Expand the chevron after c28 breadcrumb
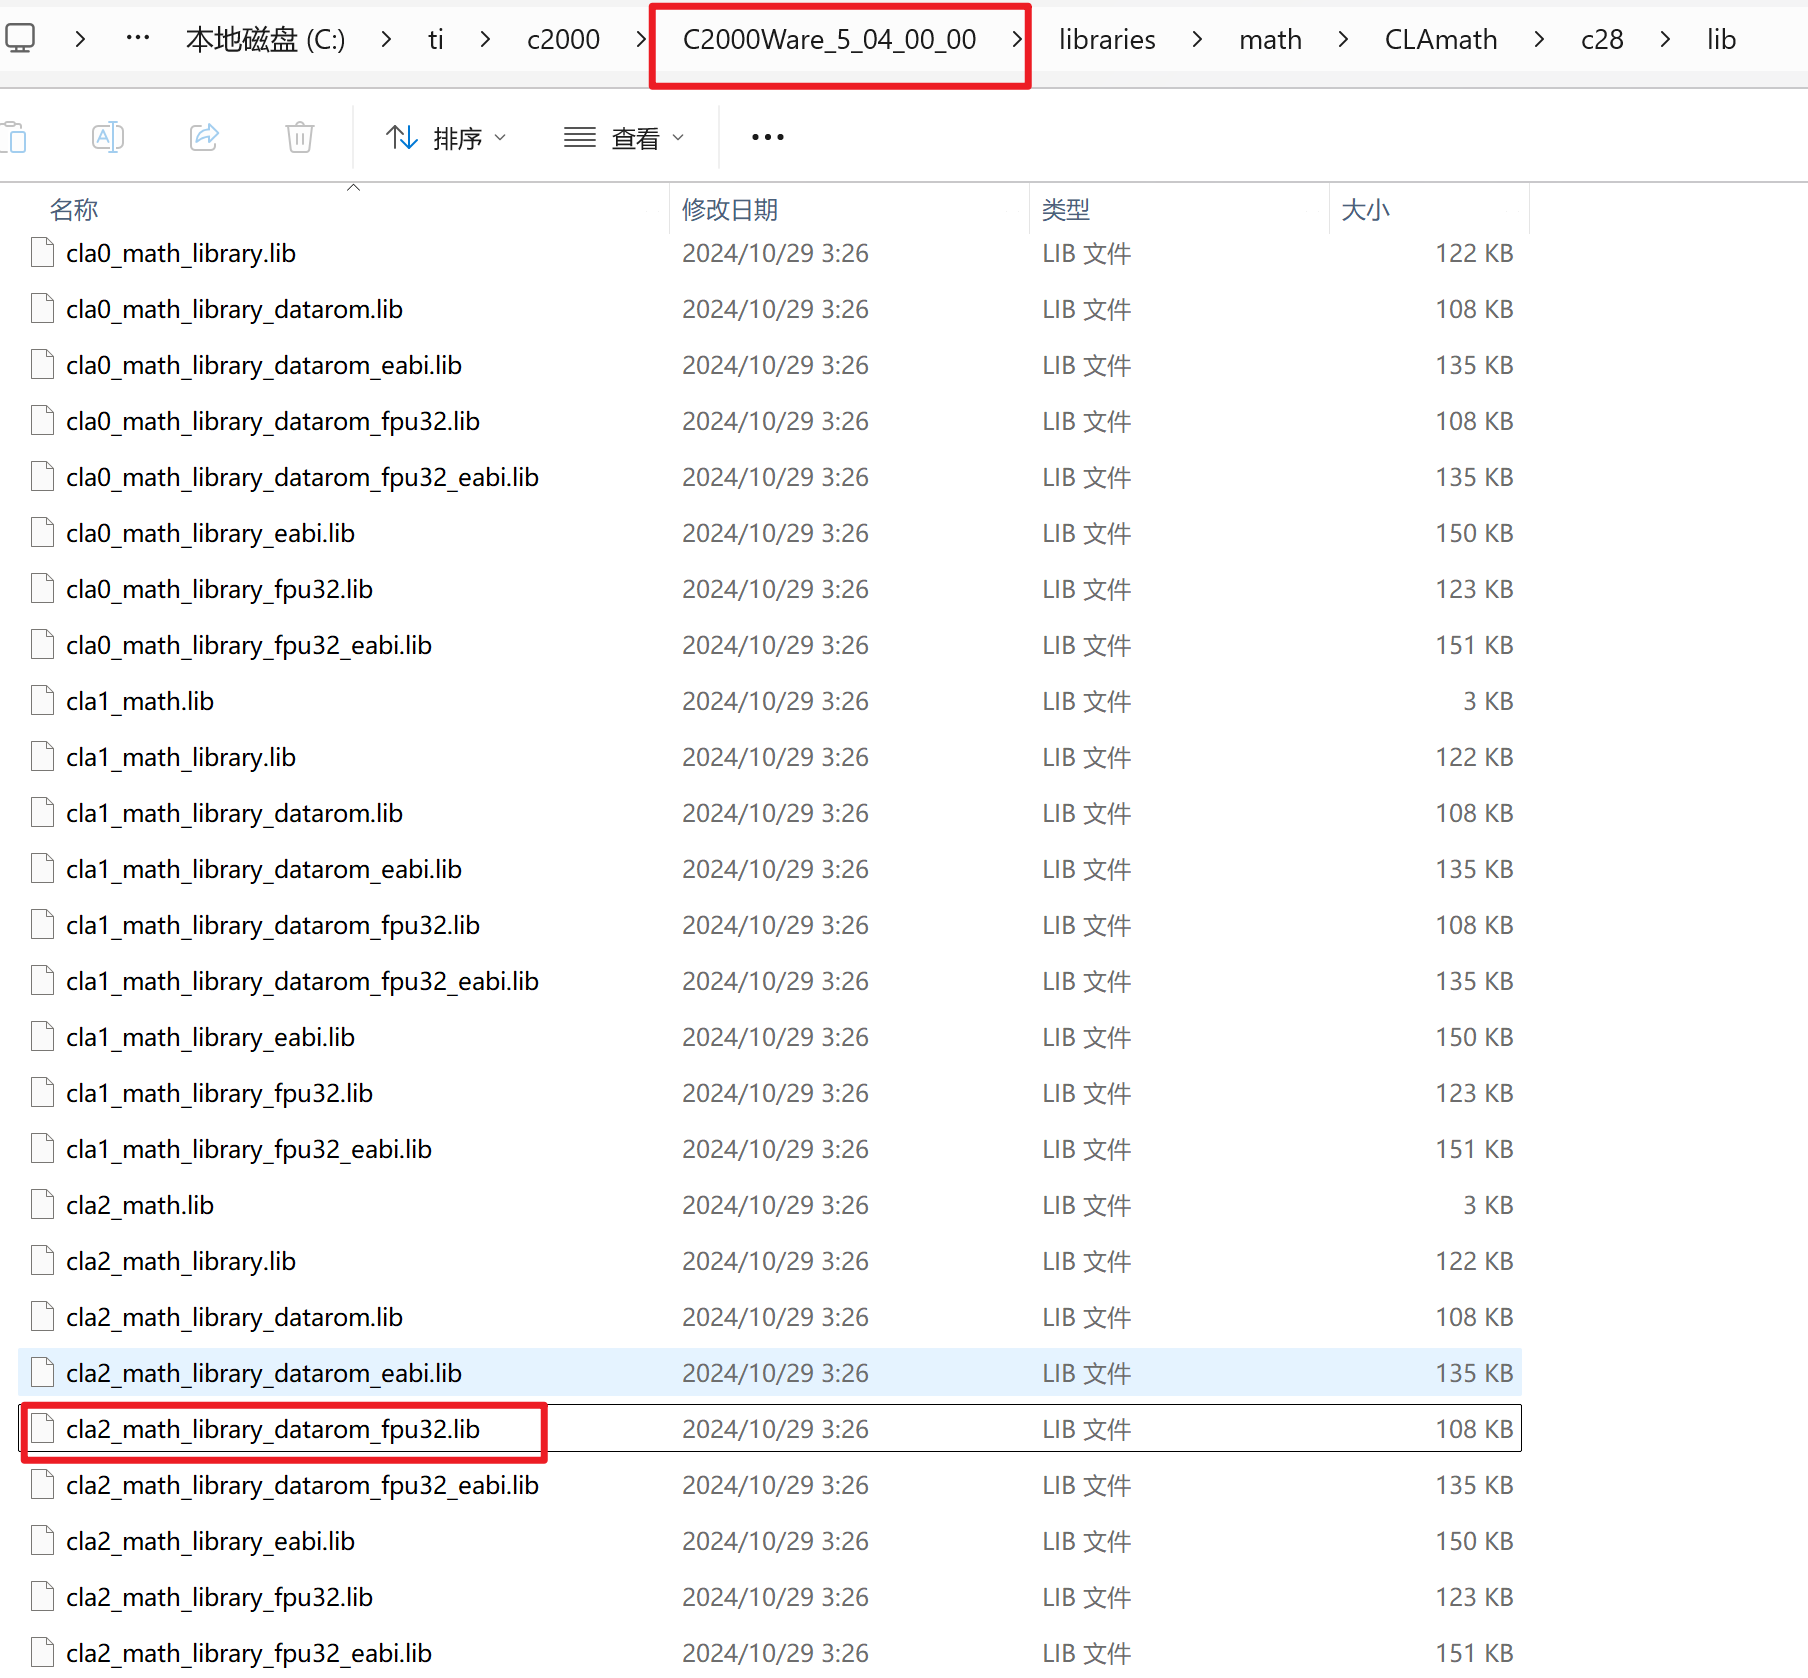Viewport: 1808px width, 1678px height. tap(1665, 39)
